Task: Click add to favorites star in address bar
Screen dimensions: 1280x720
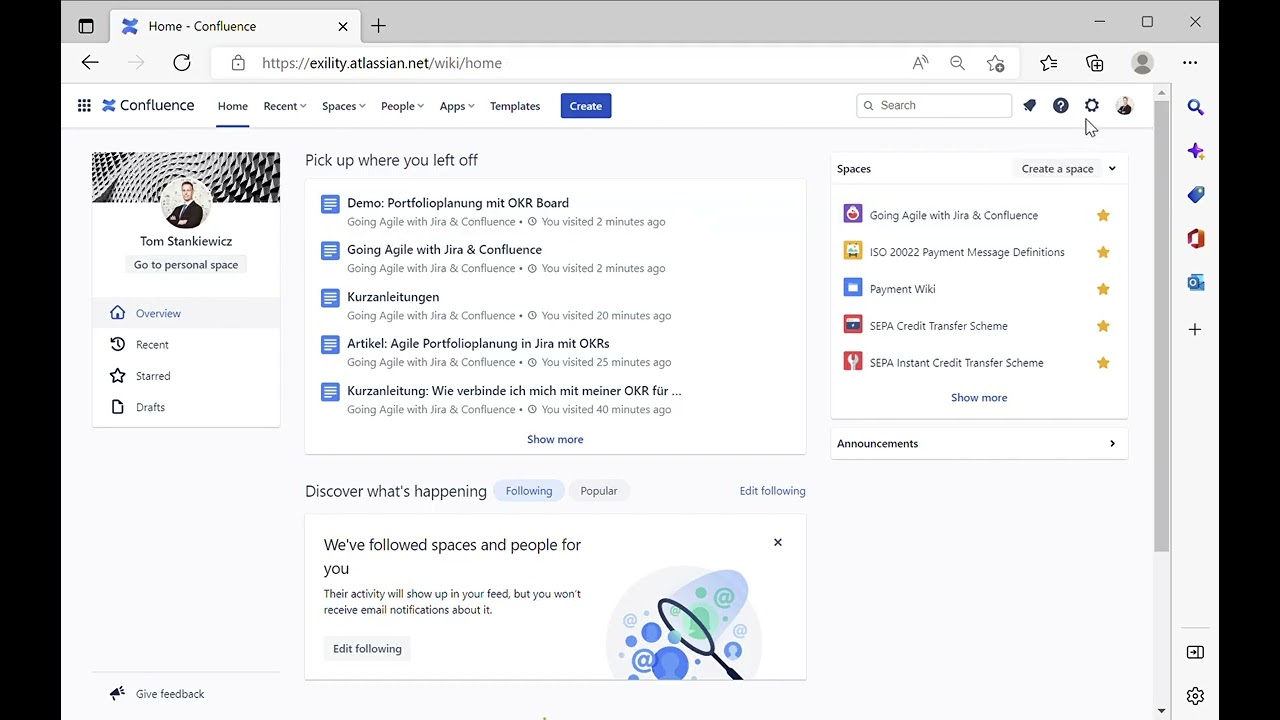Action: tap(996, 63)
